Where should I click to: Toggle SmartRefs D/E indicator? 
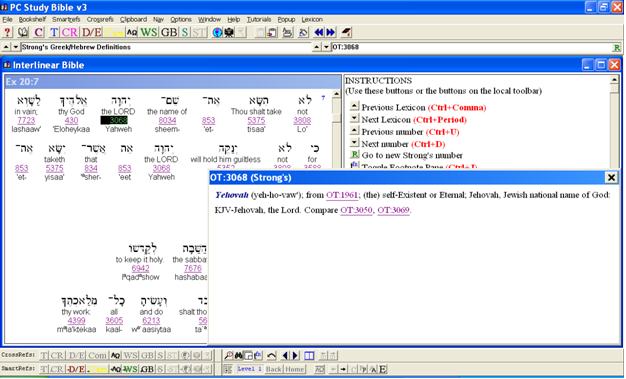[x=76, y=369]
